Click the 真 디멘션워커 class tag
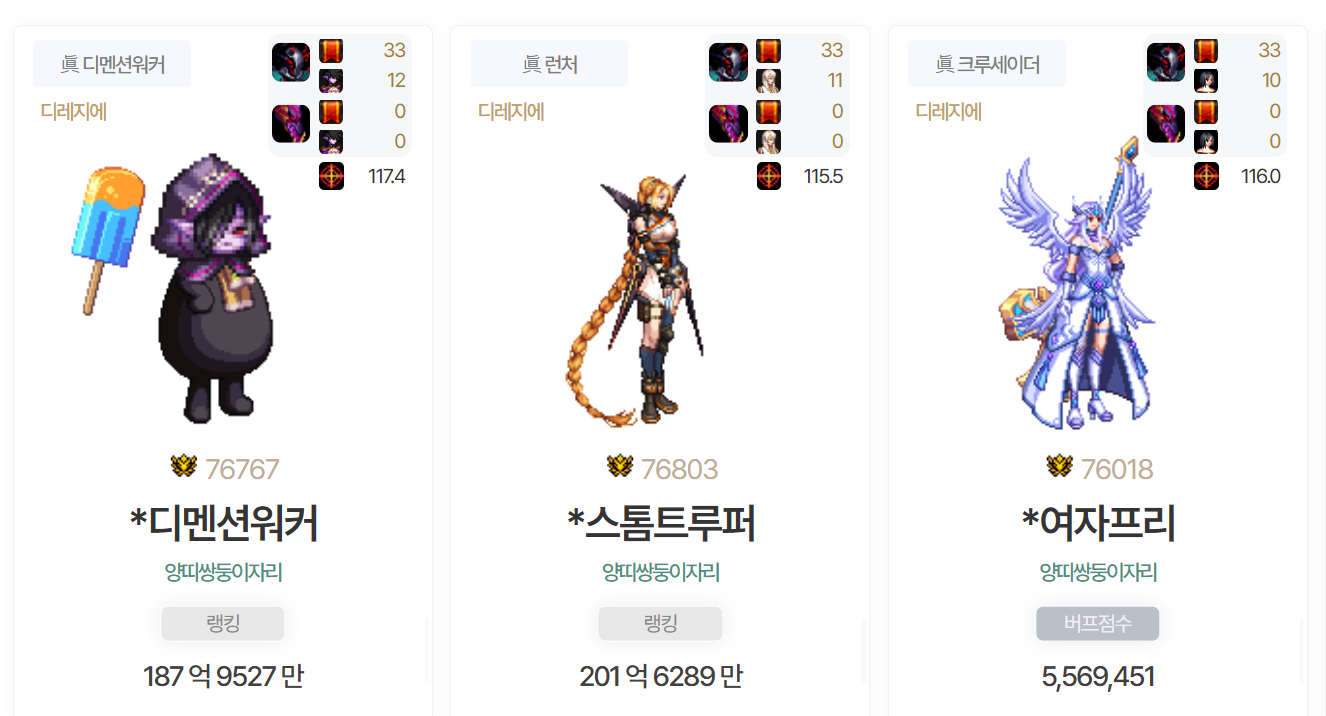Image resolution: width=1326 pixels, height=716 pixels. (x=112, y=64)
